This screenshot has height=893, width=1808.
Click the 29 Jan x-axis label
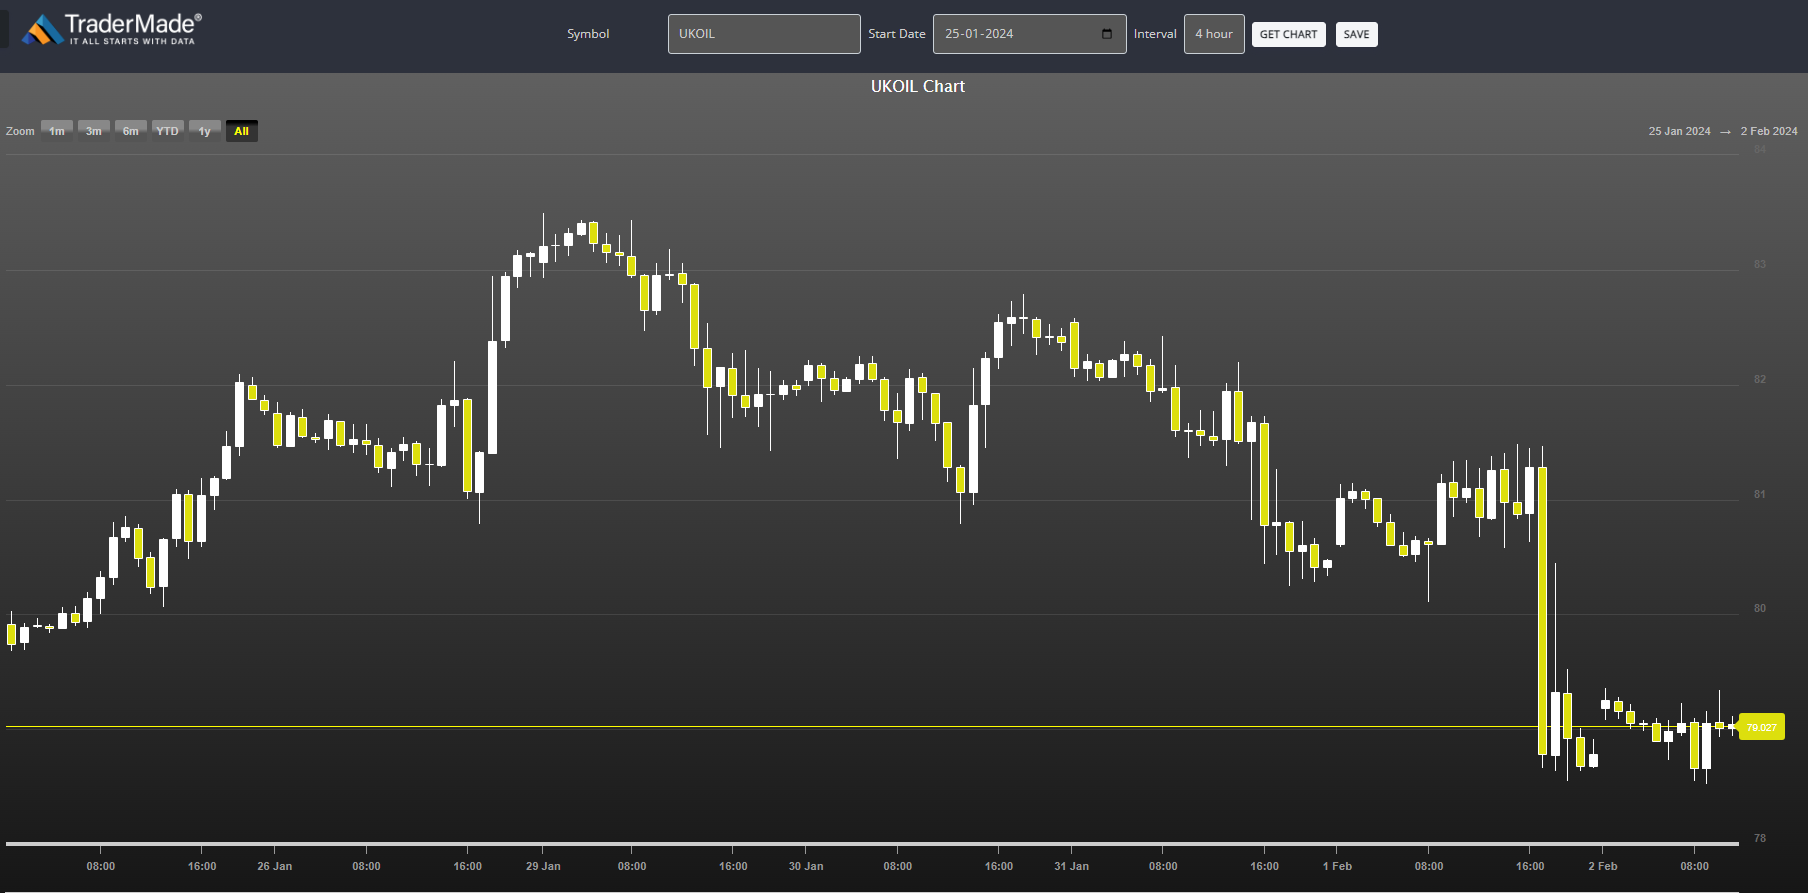[543, 866]
